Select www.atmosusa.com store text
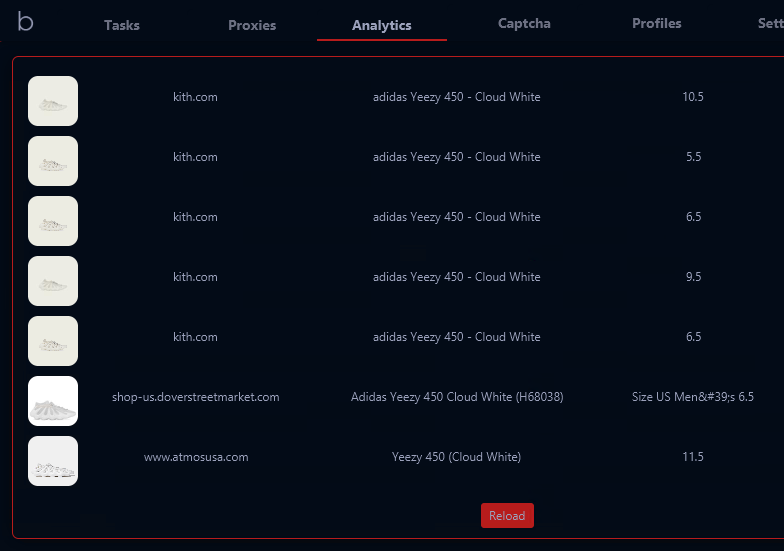 coord(196,457)
